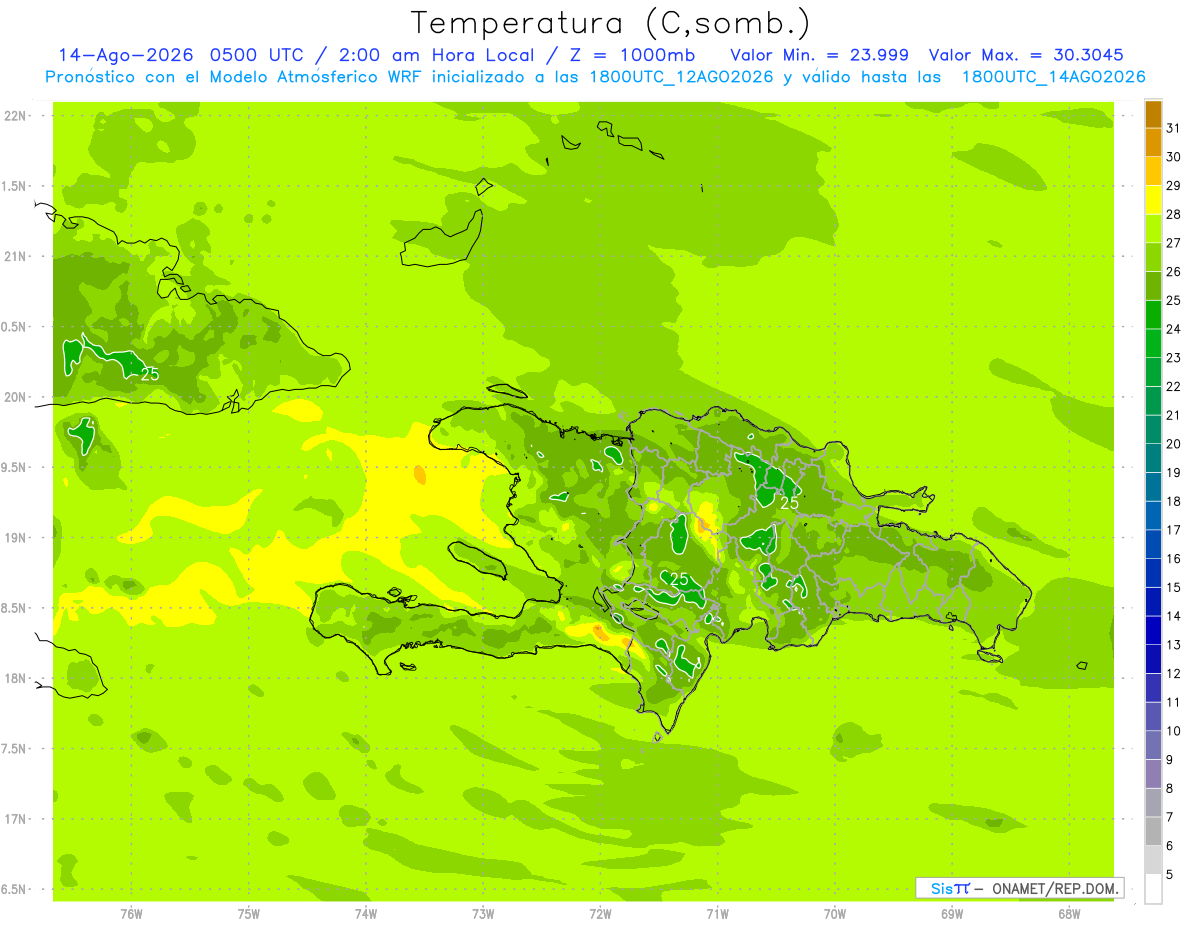This screenshot has width=1200, height=927.
Task: Pick the gray legend swatch between 6 and 7
Action: [x=1153, y=831]
